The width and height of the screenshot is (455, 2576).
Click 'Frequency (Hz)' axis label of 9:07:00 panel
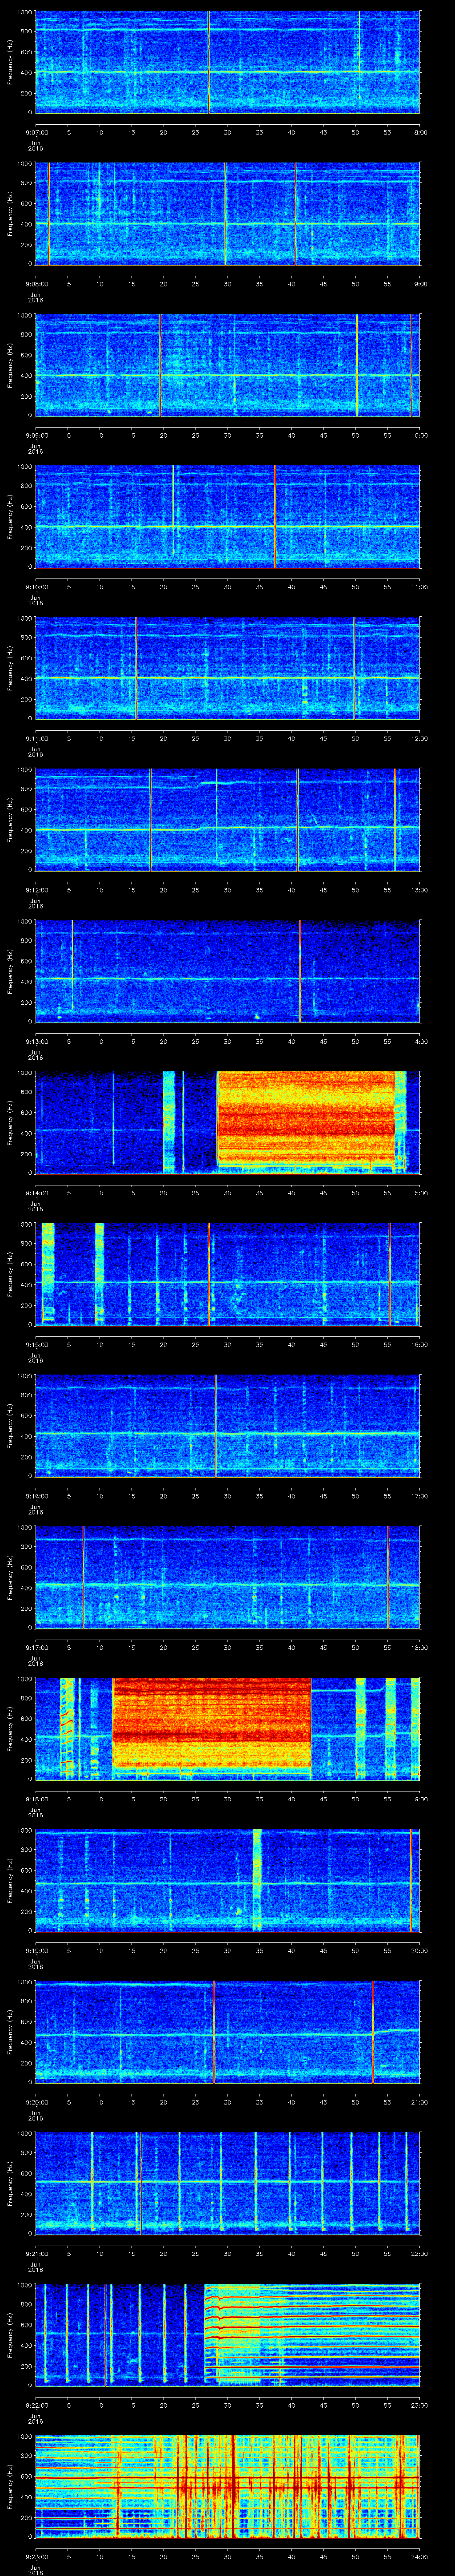(10, 62)
